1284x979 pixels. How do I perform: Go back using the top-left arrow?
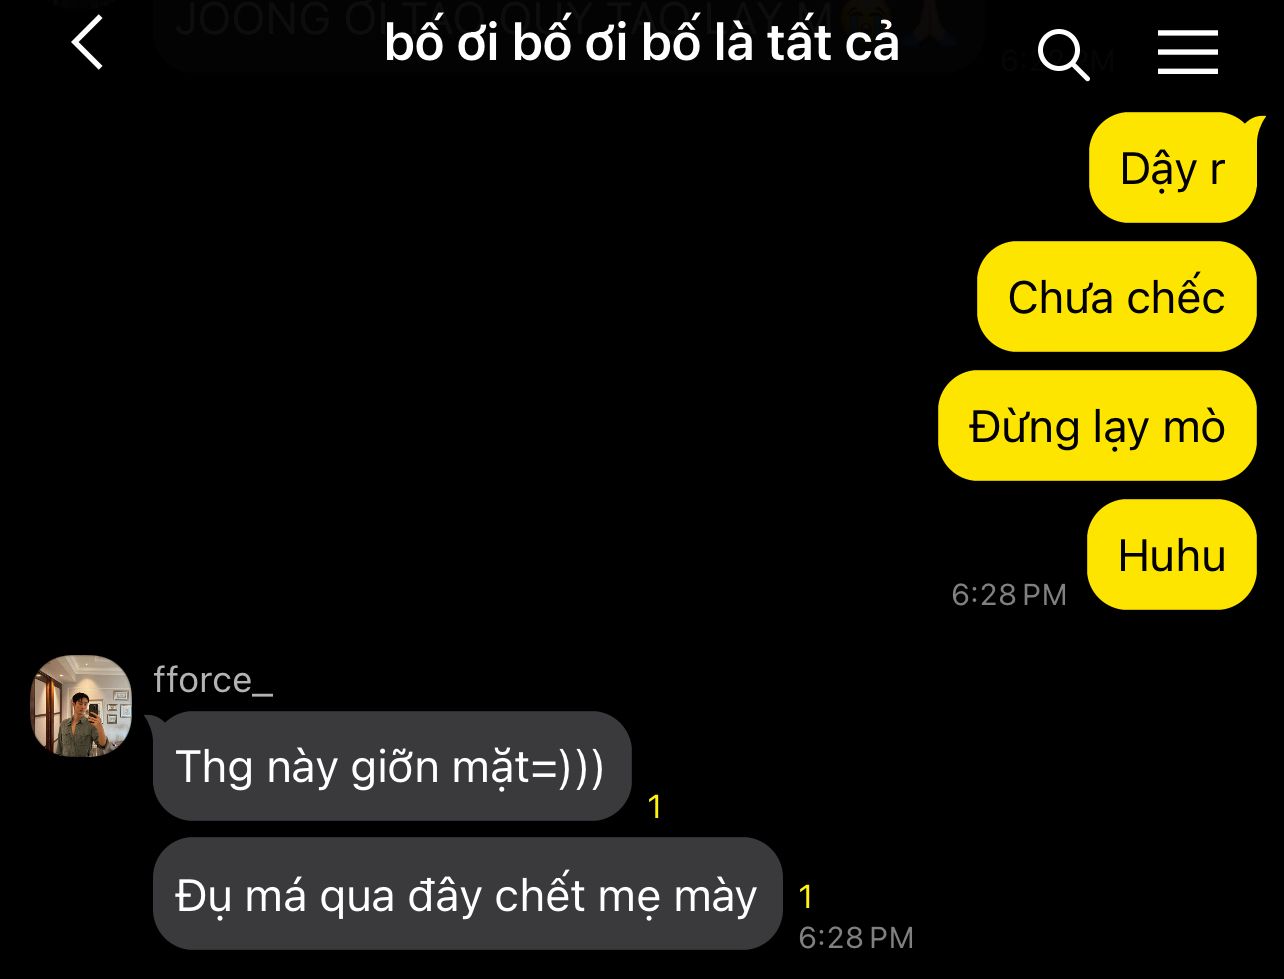coord(88,45)
